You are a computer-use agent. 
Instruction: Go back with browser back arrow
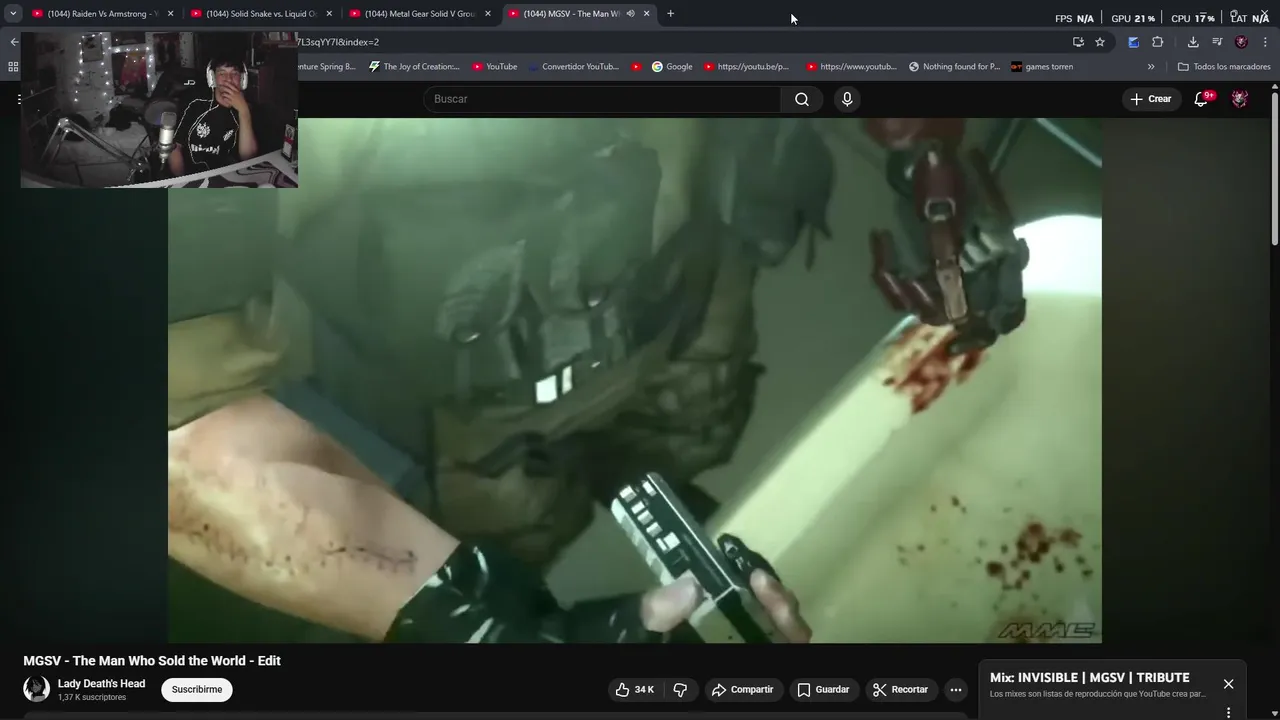coord(13,42)
